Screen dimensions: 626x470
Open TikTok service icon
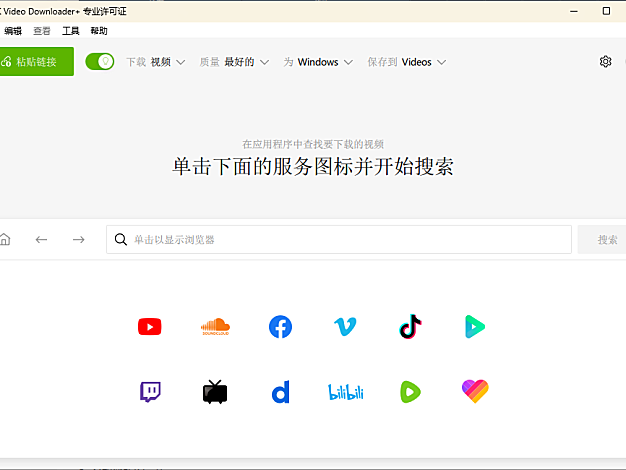coord(410,327)
